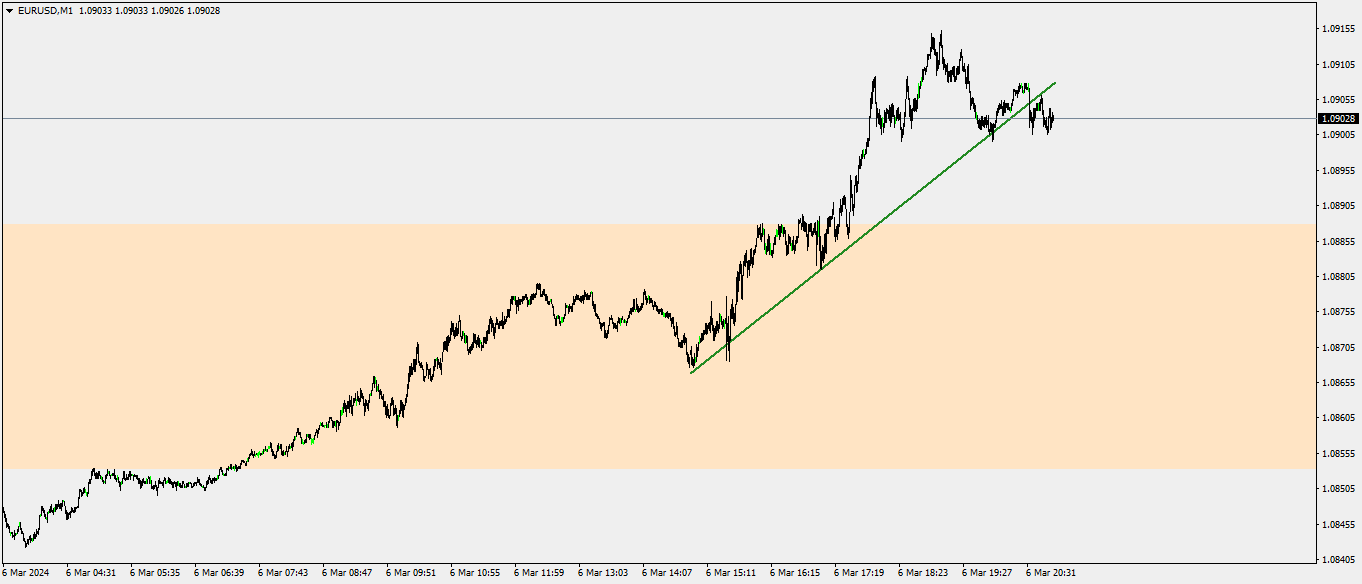Click the '6 Mar 15:11' time label

click(731, 574)
